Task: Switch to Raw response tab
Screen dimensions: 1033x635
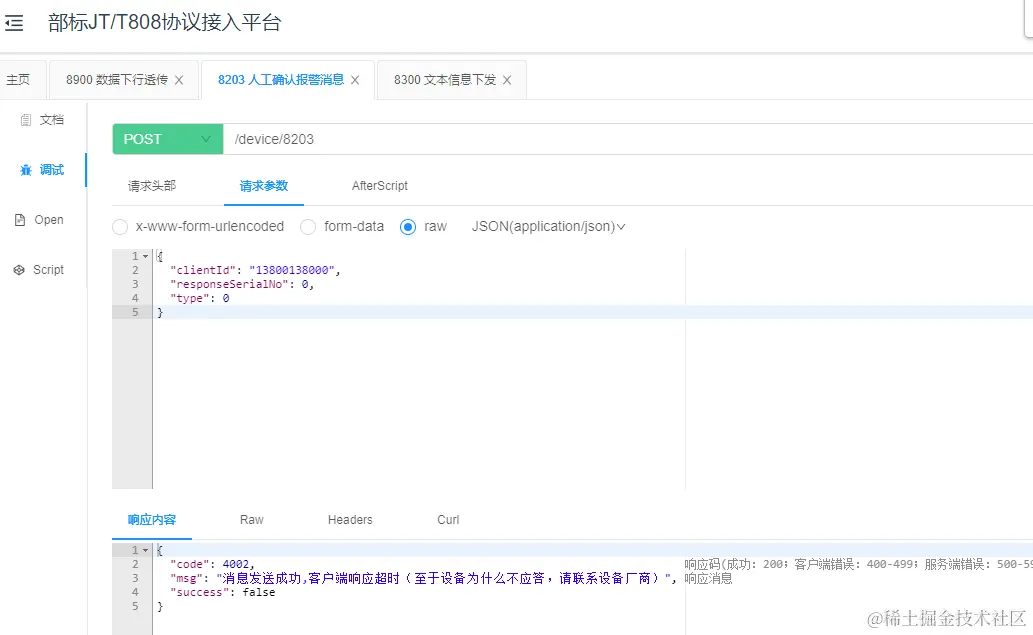Action: tap(252, 520)
